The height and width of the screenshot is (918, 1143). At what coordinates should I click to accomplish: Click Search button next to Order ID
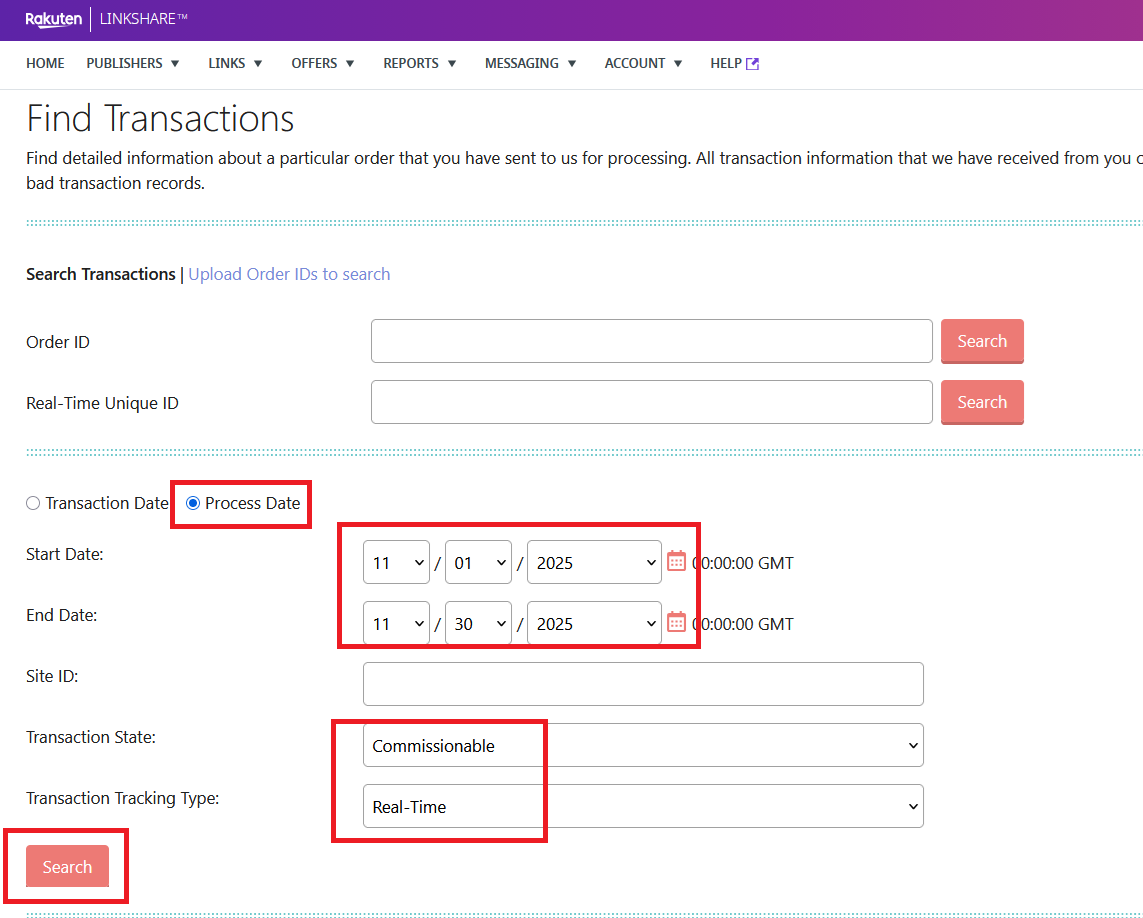tap(981, 341)
